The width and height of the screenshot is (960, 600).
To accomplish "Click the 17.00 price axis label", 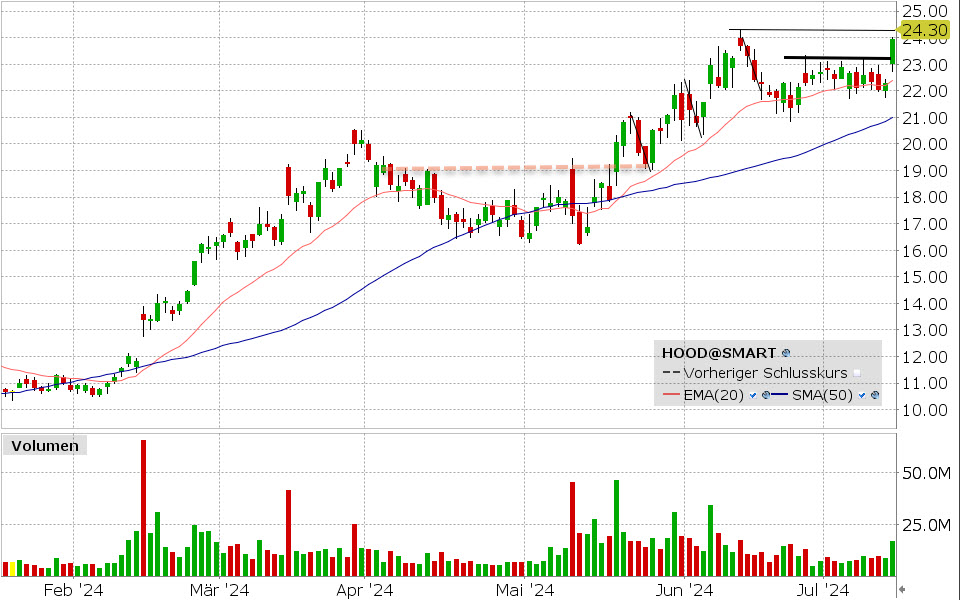I will (x=926, y=224).
